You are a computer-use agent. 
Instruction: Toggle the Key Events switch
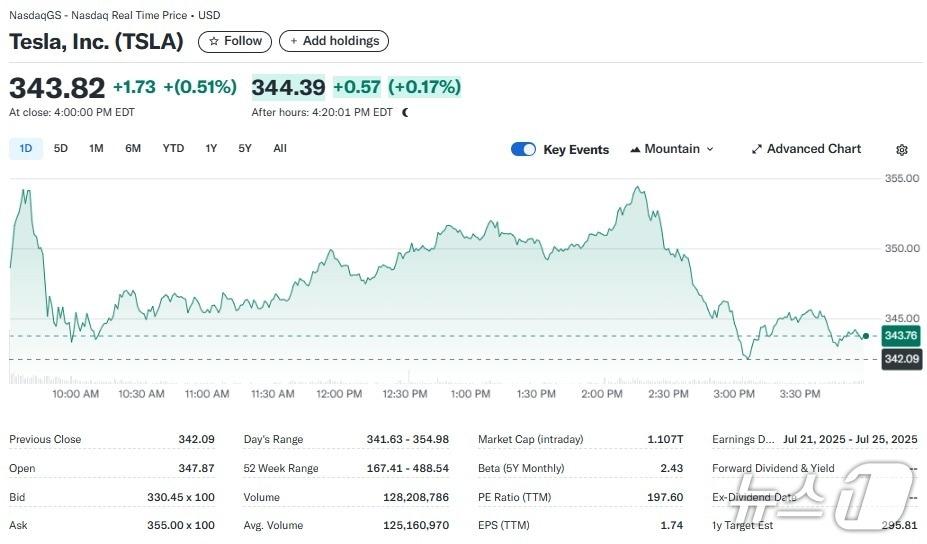(523, 149)
